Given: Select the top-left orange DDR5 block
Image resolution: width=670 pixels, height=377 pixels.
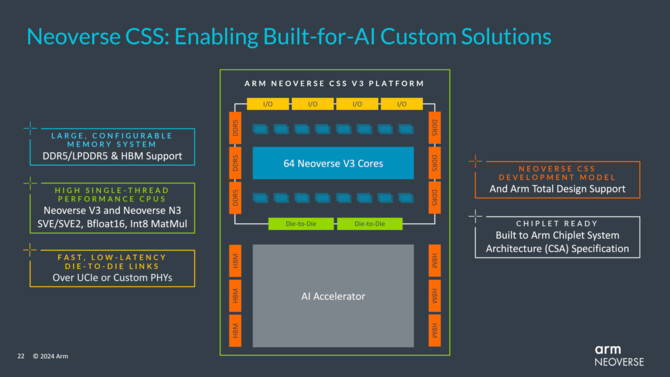Looking at the screenshot, I should [235, 128].
